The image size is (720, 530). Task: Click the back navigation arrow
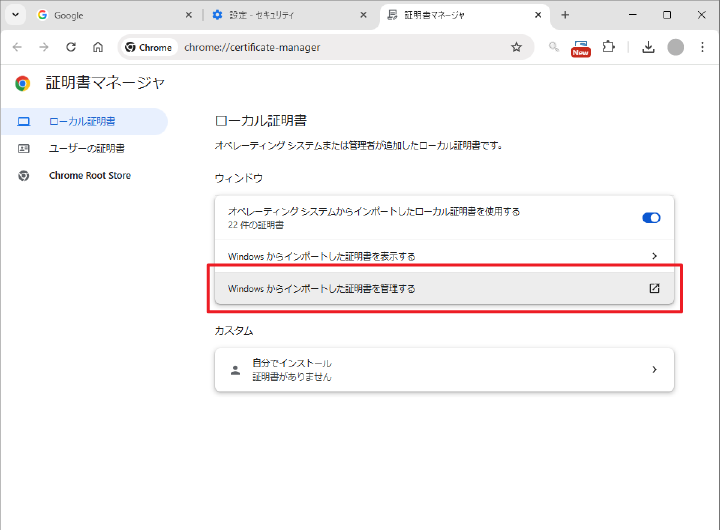coord(17,47)
